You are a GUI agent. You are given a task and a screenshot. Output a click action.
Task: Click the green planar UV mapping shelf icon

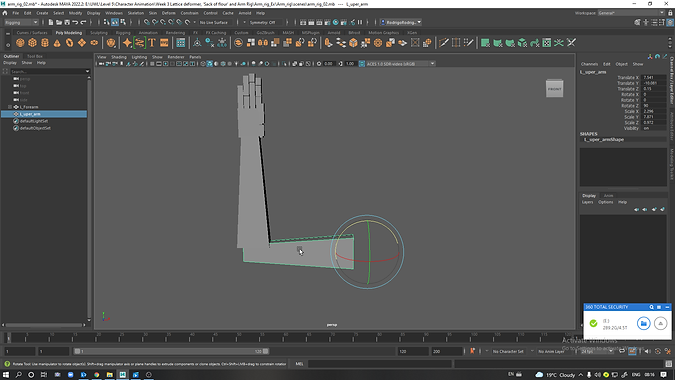[485, 43]
